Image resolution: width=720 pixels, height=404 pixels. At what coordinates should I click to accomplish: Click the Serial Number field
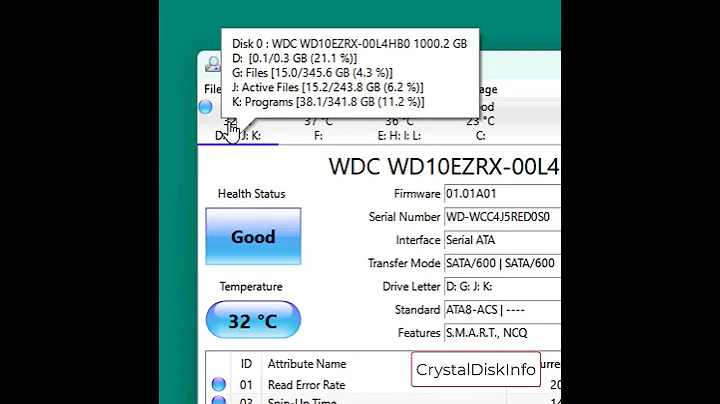pos(502,217)
